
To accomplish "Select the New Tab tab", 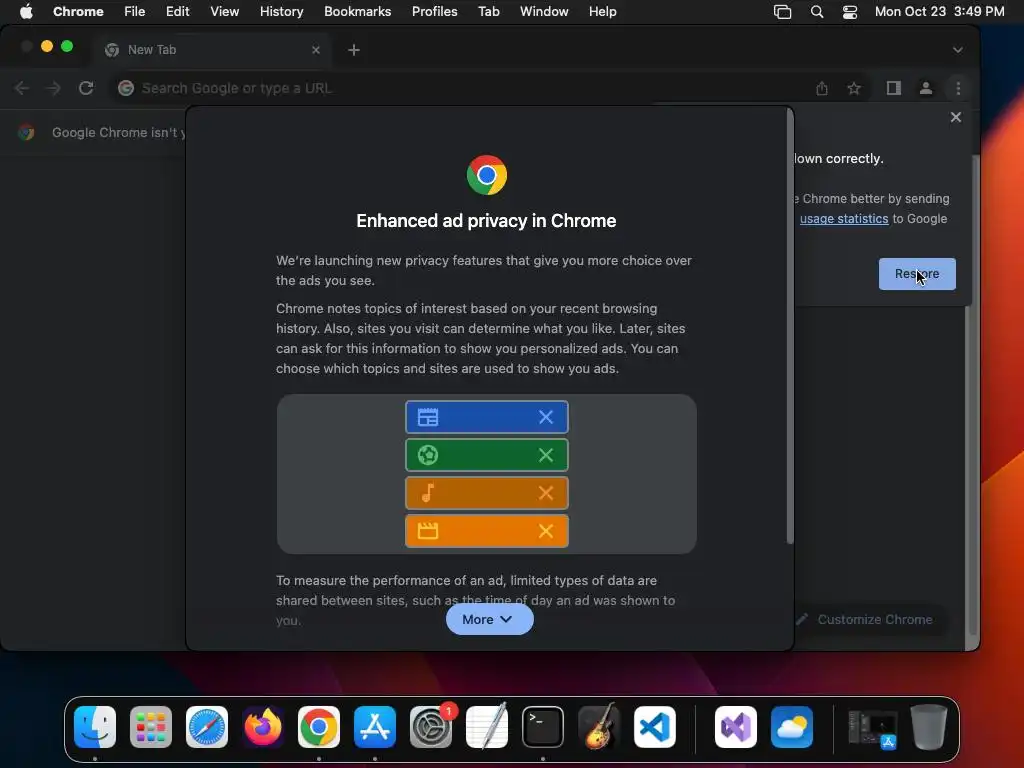I will pyautogui.click(x=212, y=50).
